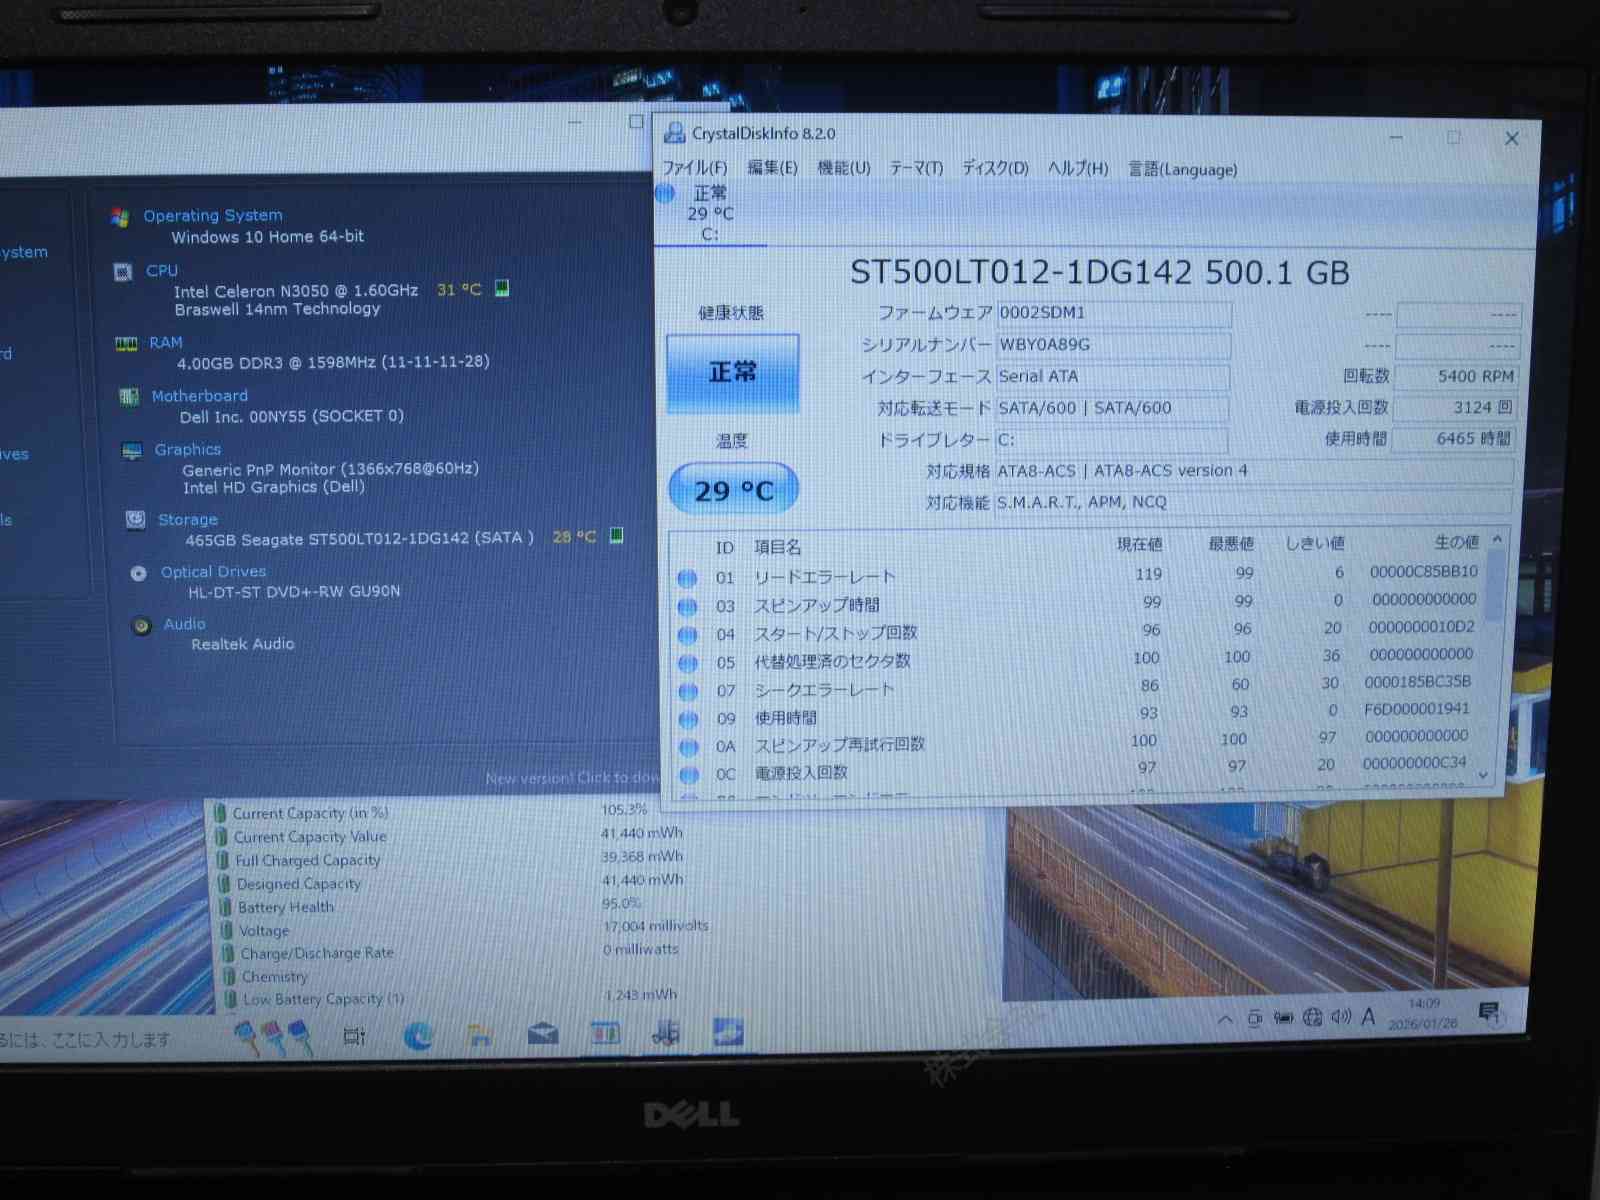Click the blue 正常 health status button

tap(733, 373)
